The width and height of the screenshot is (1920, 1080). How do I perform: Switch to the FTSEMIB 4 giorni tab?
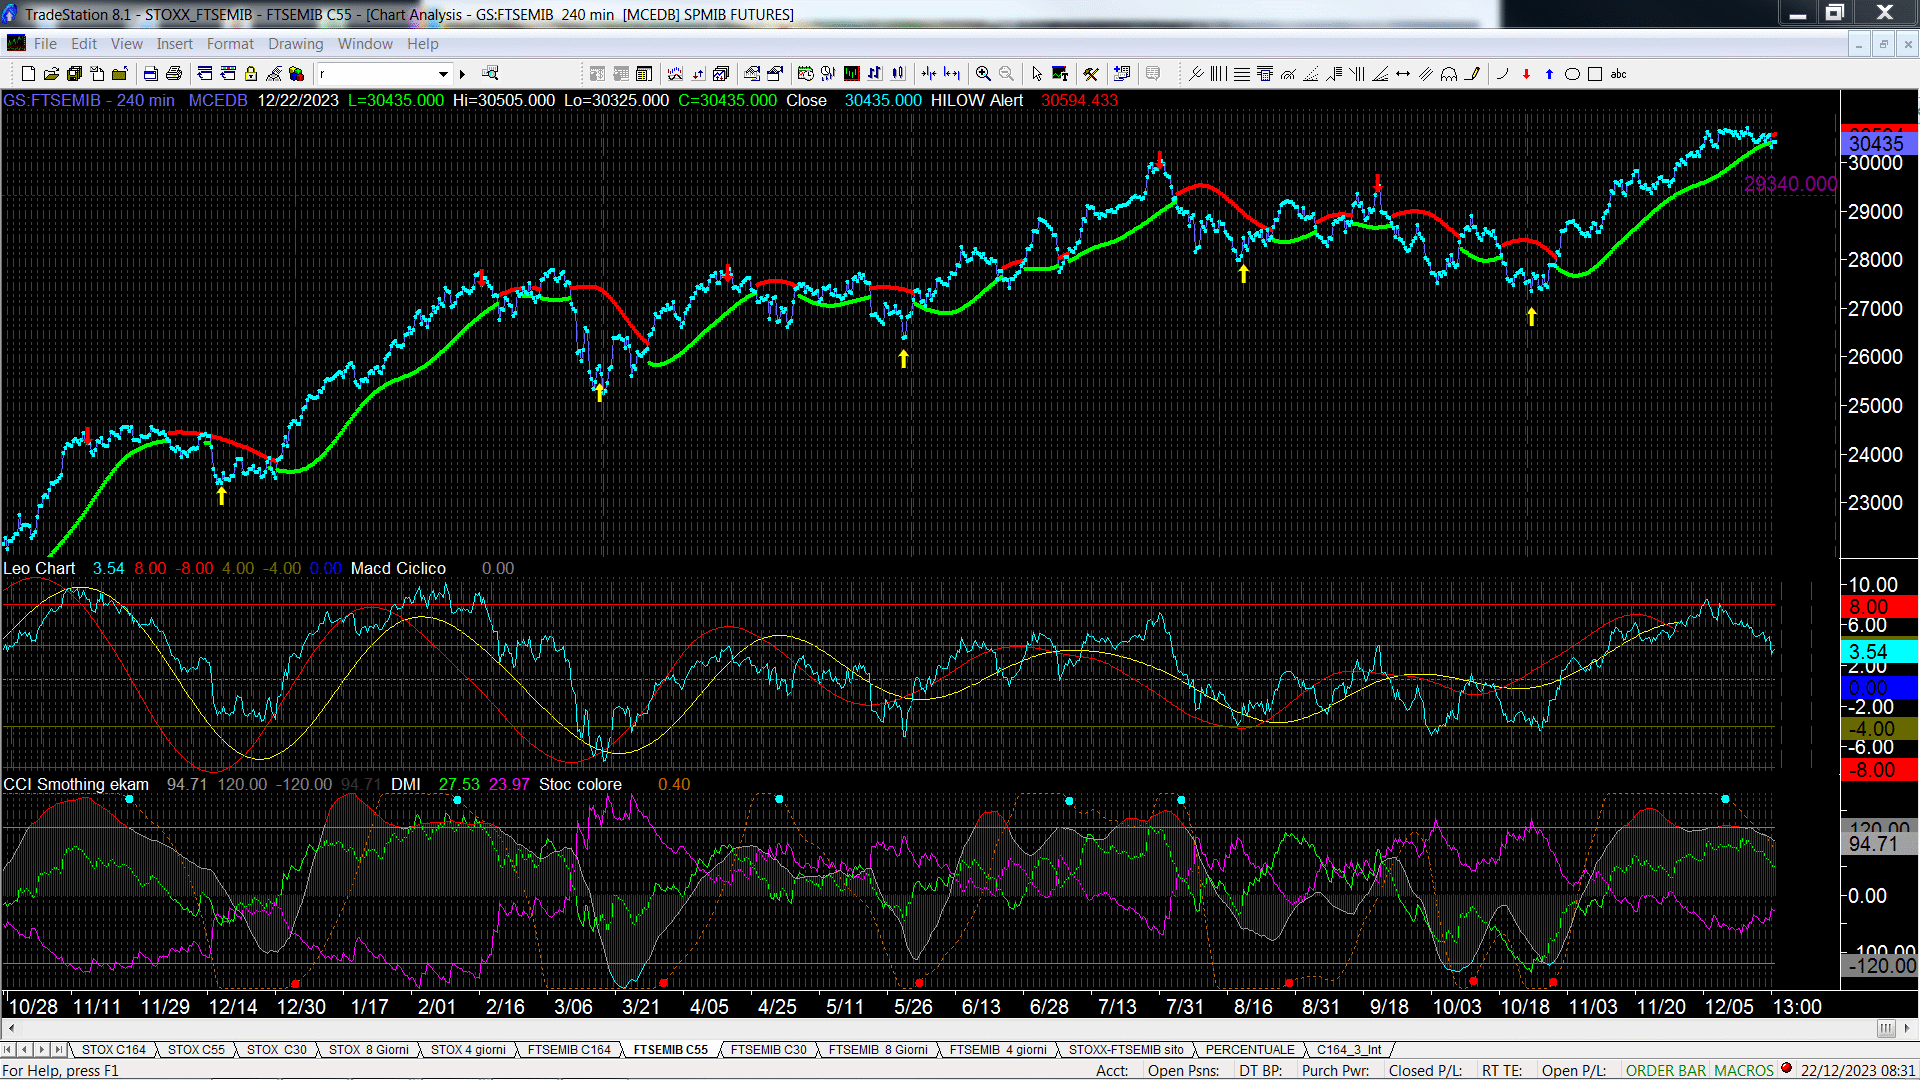click(x=998, y=1050)
